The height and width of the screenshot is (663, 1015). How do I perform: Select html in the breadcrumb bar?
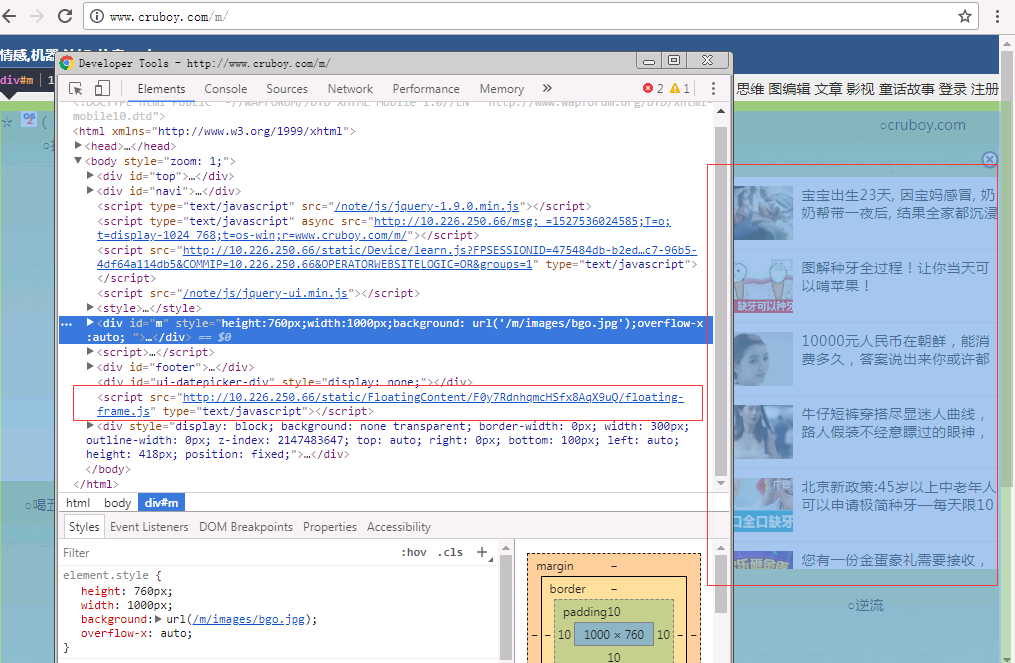pos(78,502)
